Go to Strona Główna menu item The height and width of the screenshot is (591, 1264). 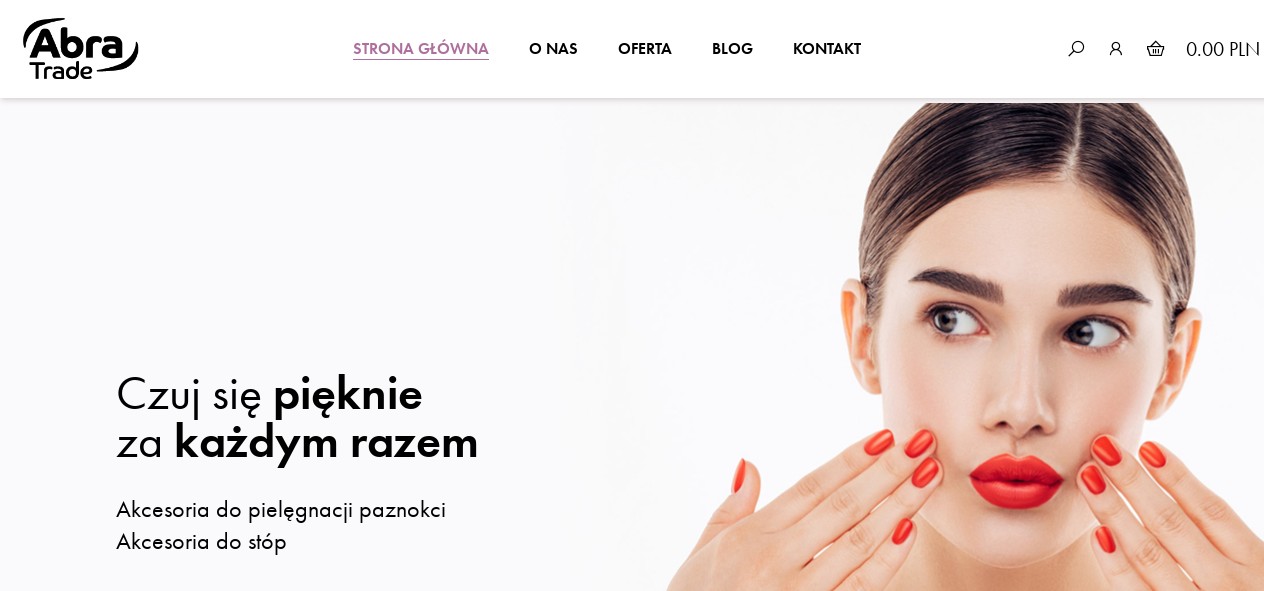(421, 49)
